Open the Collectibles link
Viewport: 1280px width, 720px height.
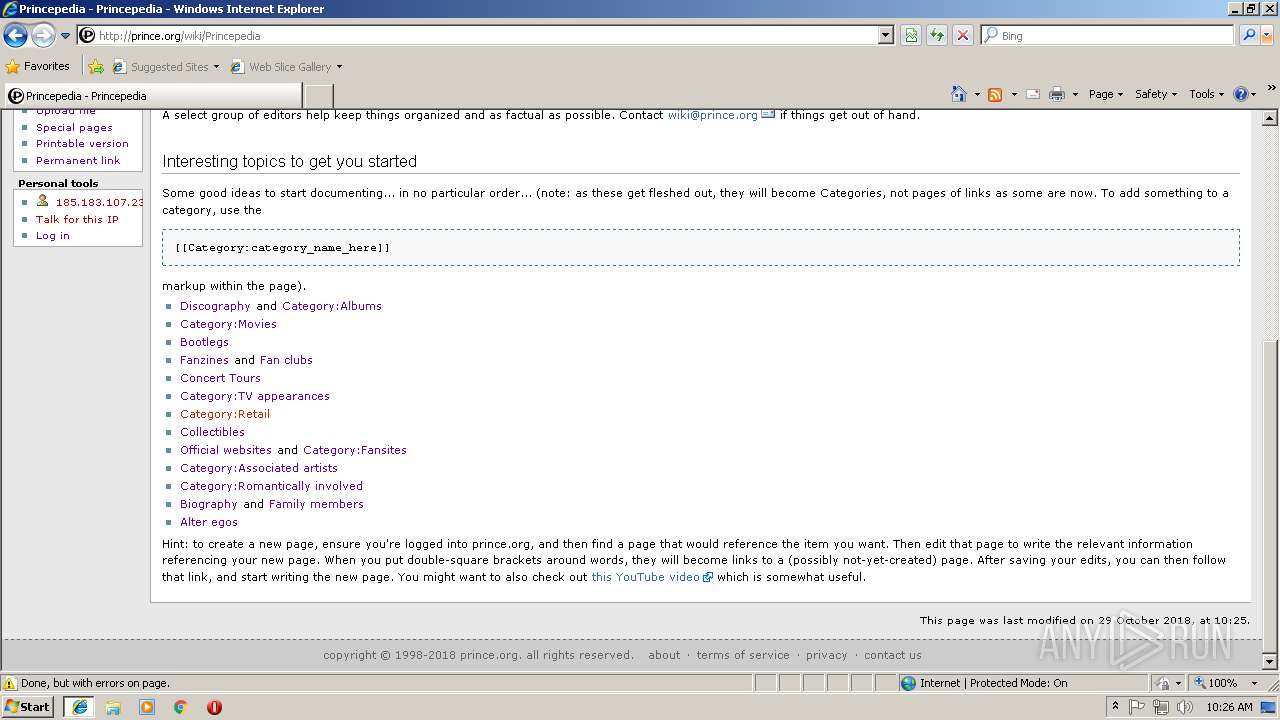(212, 432)
